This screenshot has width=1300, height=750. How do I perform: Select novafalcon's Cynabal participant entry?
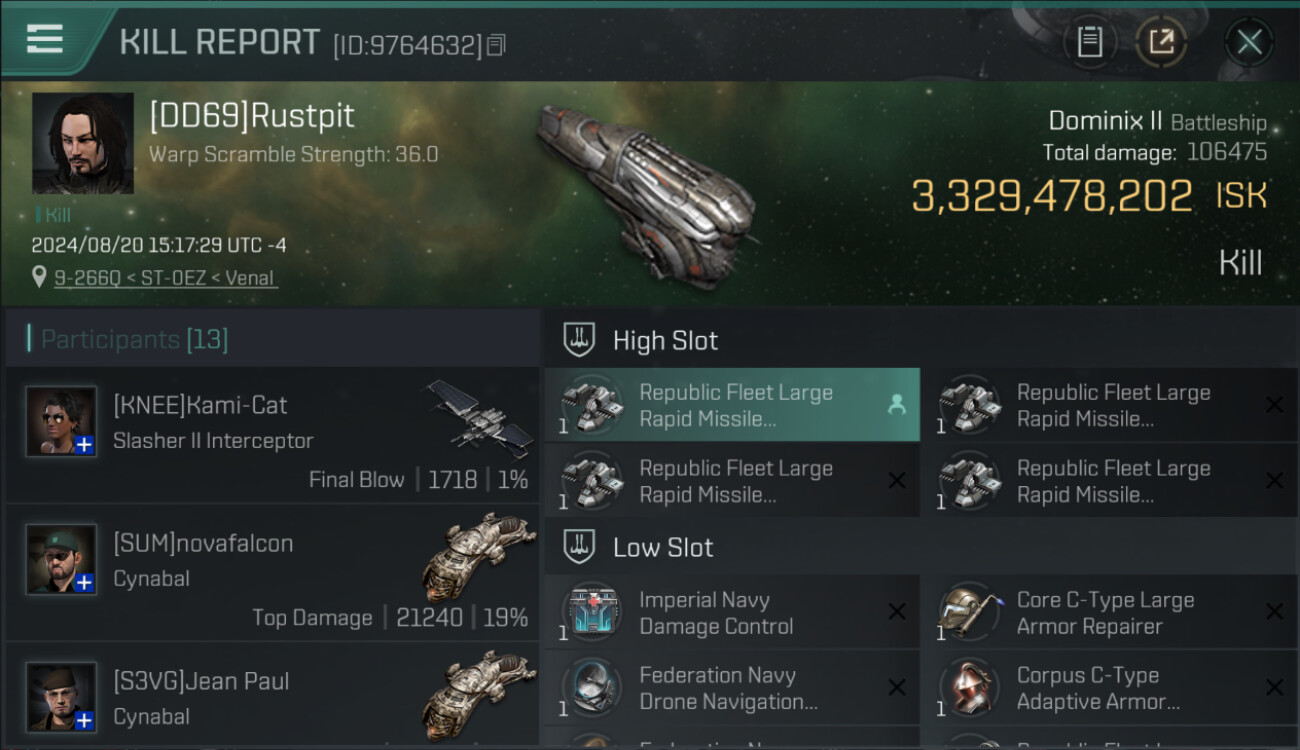click(x=272, y=573)
